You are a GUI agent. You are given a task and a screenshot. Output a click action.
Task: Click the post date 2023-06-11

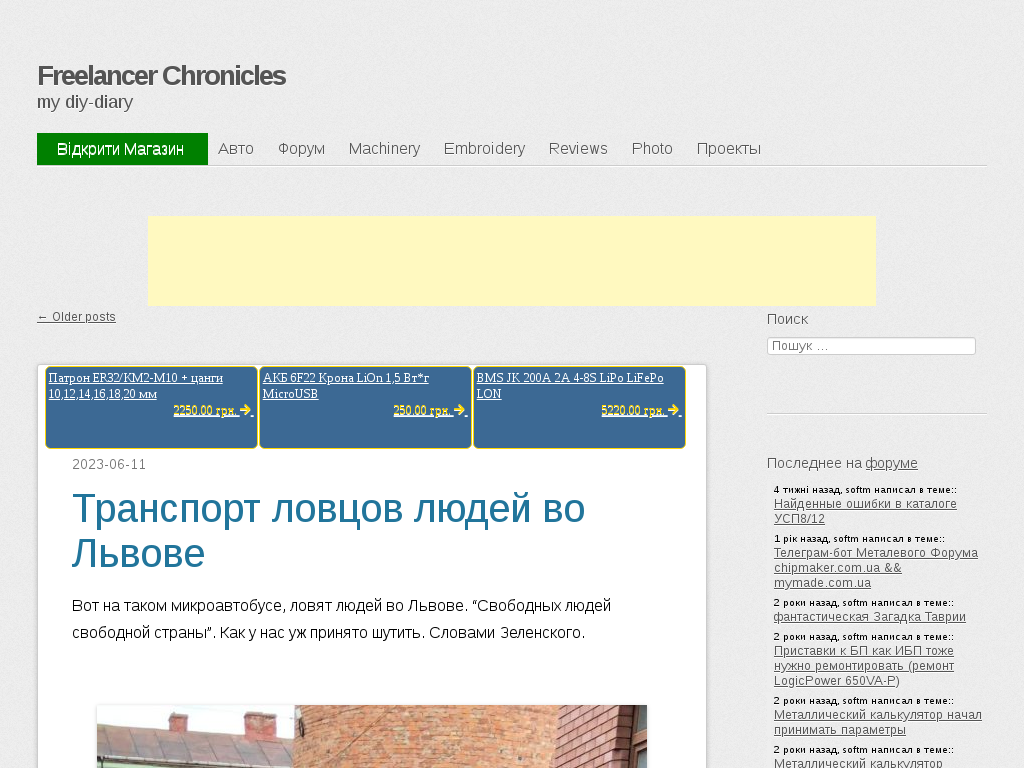(109, 464)
